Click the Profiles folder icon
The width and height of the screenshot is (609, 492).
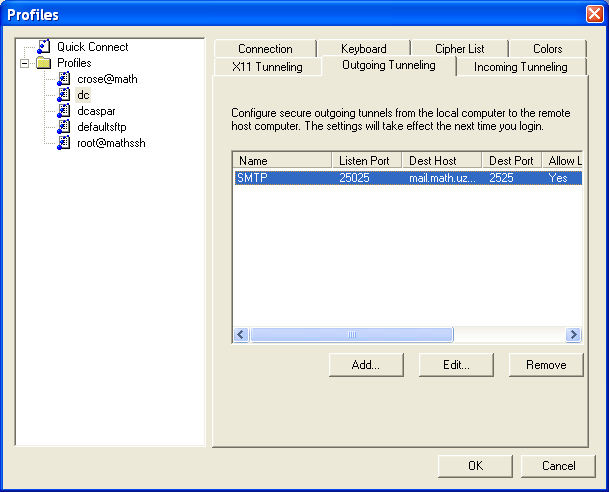coord(43,63)
